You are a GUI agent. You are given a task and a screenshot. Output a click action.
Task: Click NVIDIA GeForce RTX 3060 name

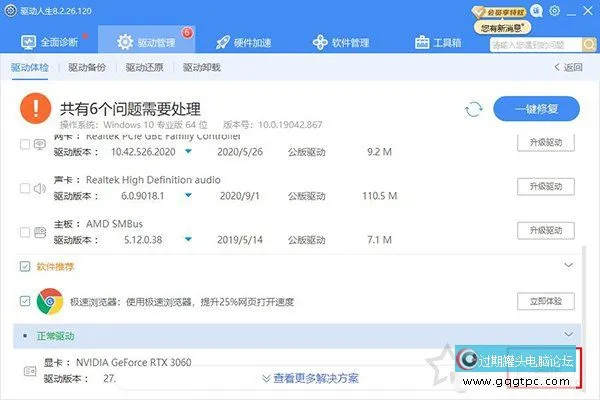(x=134, y=362)
